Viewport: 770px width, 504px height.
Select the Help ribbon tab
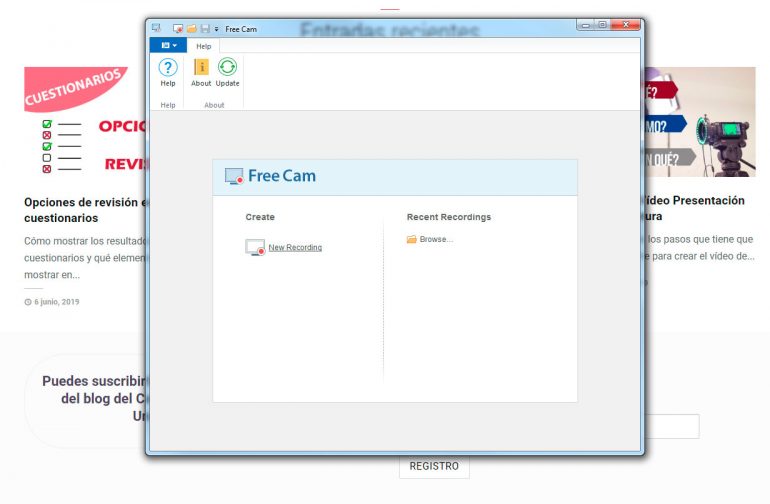(203, 46)
